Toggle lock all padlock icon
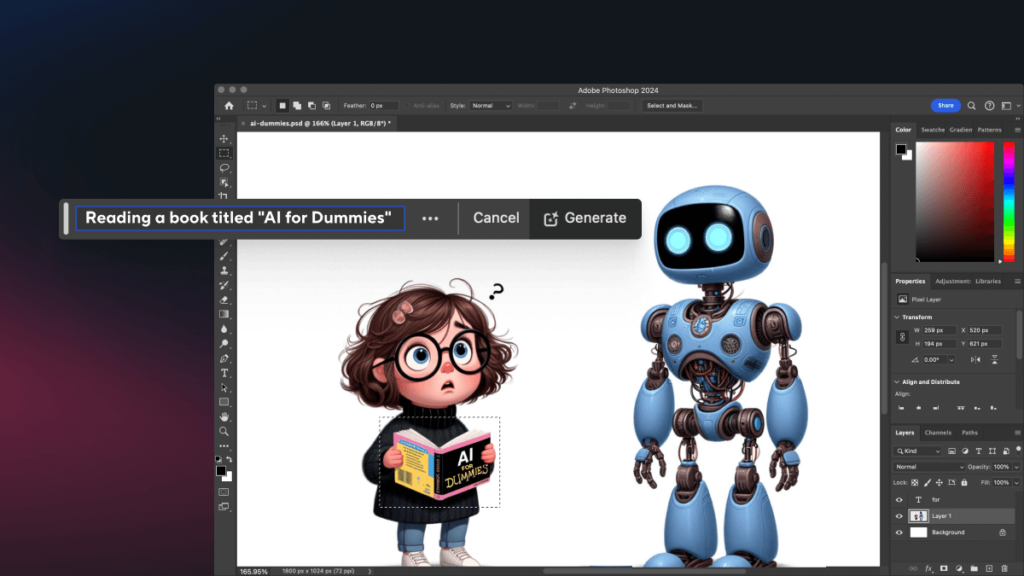Screen dimensions: 1024x576 pos(964,483)
